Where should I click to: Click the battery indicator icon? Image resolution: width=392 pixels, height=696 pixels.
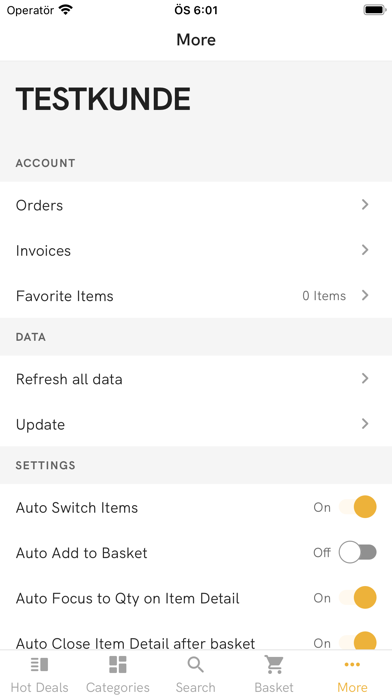click(375, 10)
